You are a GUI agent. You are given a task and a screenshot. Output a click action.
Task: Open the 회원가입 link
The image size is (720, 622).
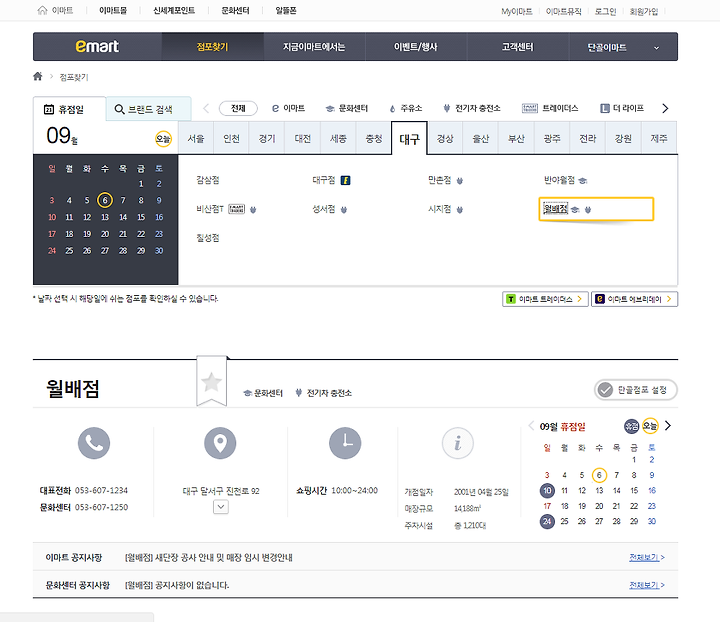tap(644, 11)
